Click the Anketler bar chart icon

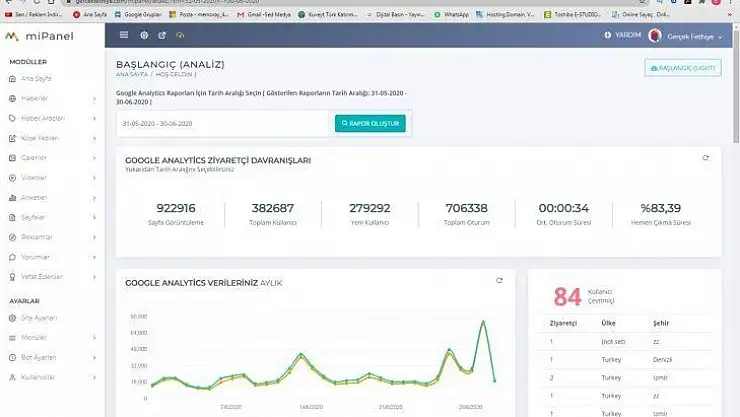(12, 198)
